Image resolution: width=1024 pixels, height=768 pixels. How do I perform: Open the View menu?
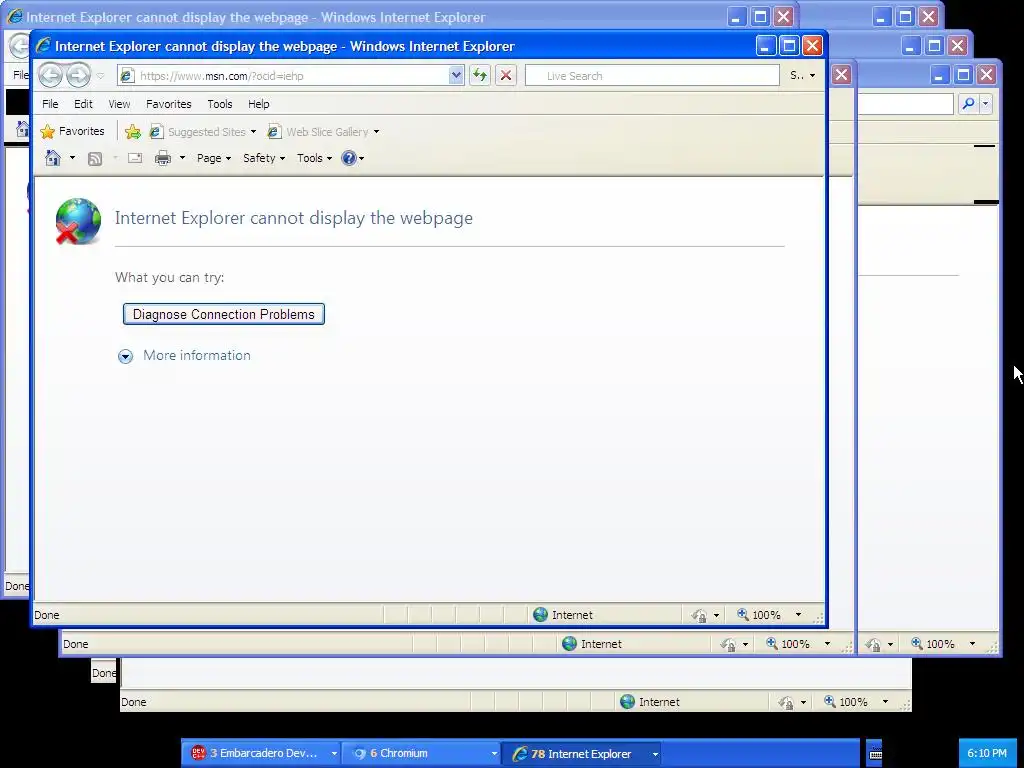tap(119, 104)
